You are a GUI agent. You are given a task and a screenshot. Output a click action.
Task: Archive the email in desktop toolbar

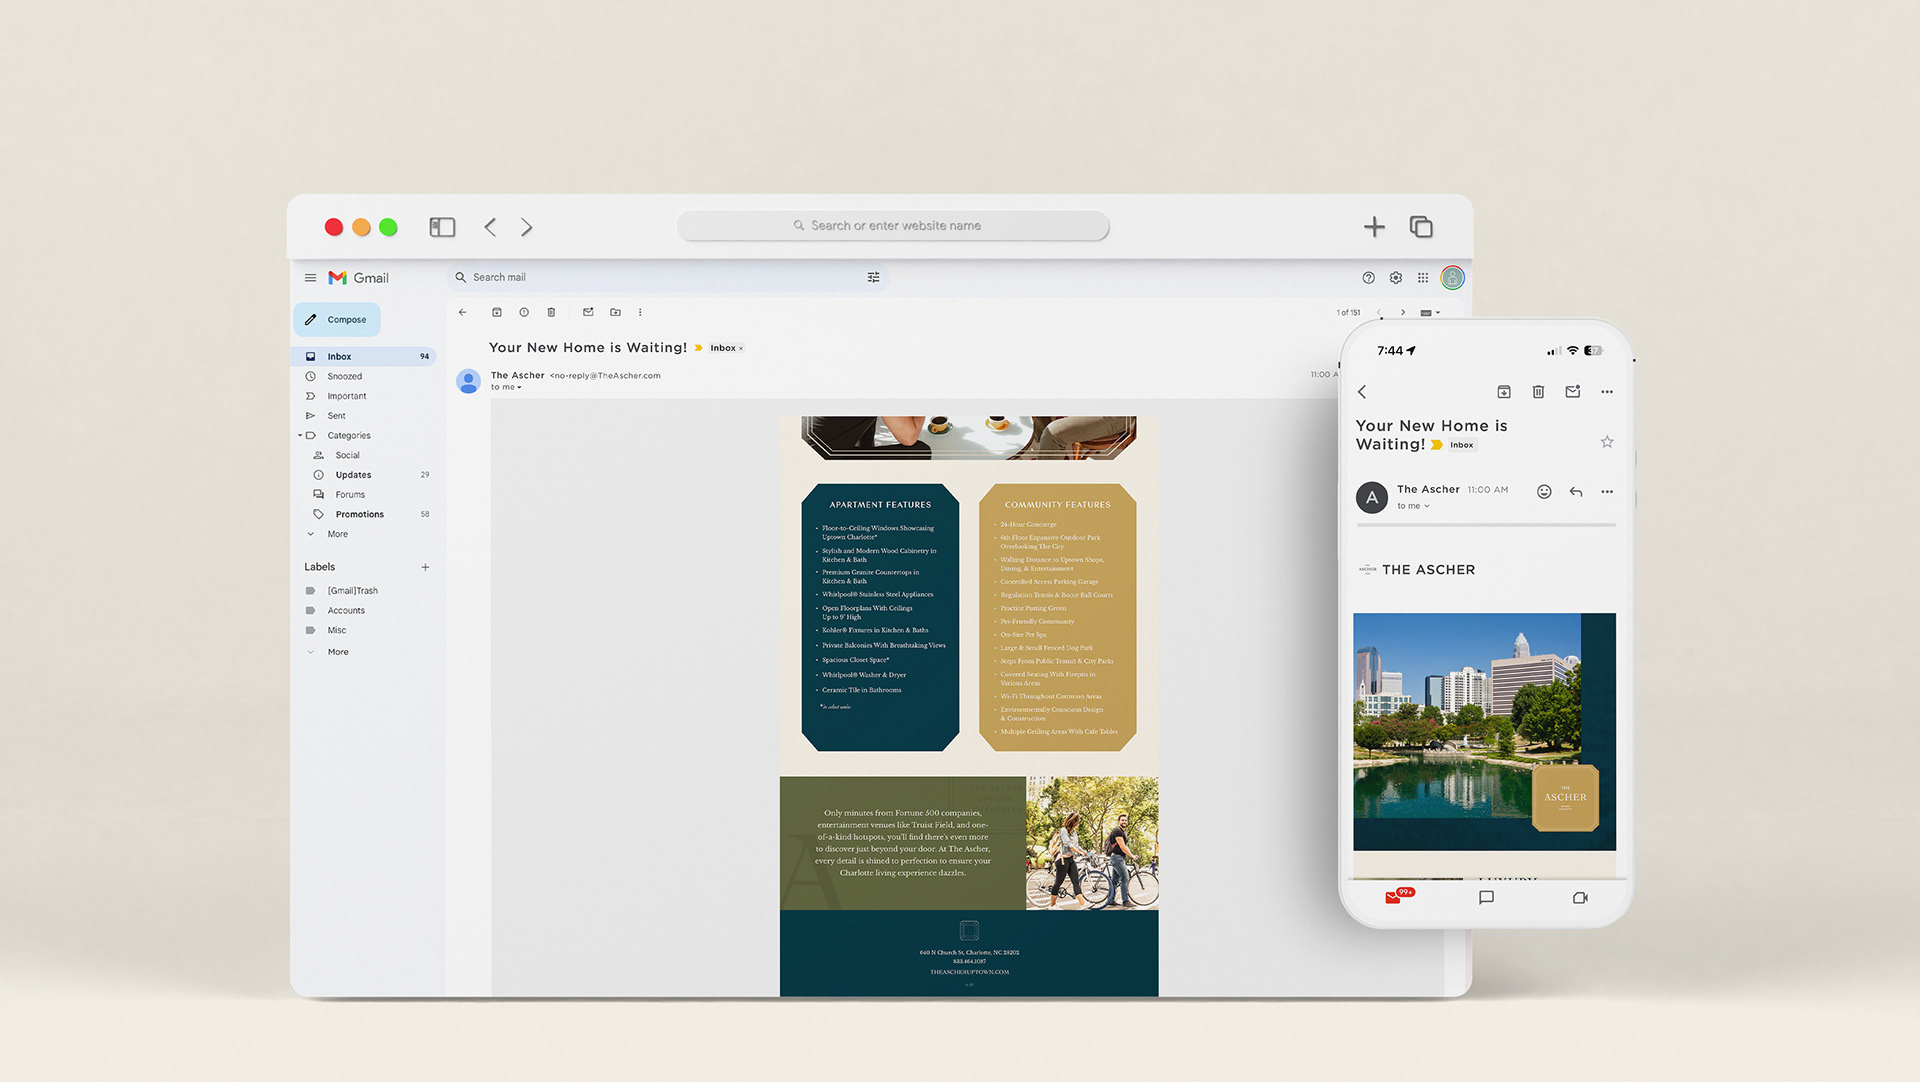[497, 312]
